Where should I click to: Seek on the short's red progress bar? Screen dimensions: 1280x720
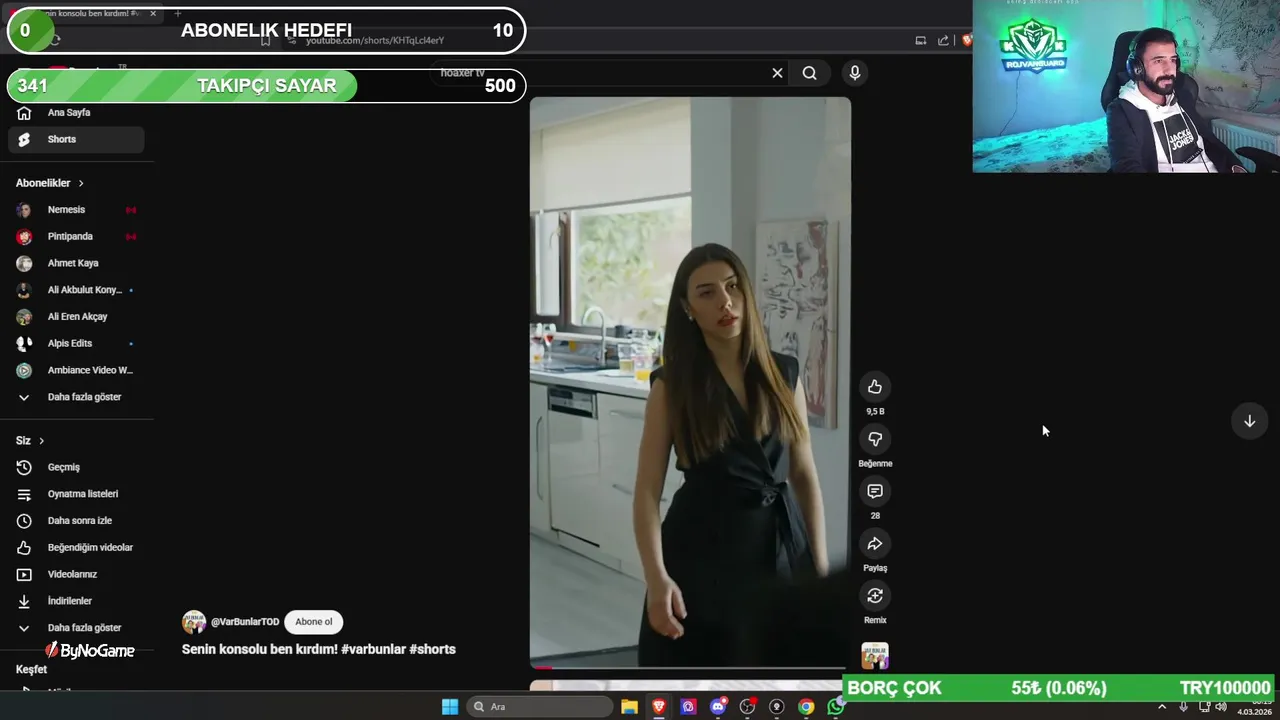point(688,667)
